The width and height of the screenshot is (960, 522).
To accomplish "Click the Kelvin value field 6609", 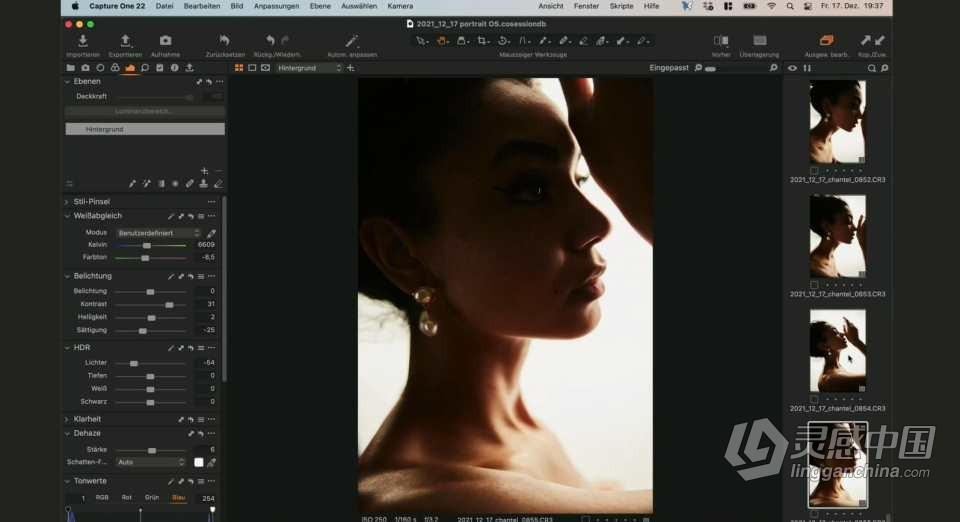I will click(206, 245).
